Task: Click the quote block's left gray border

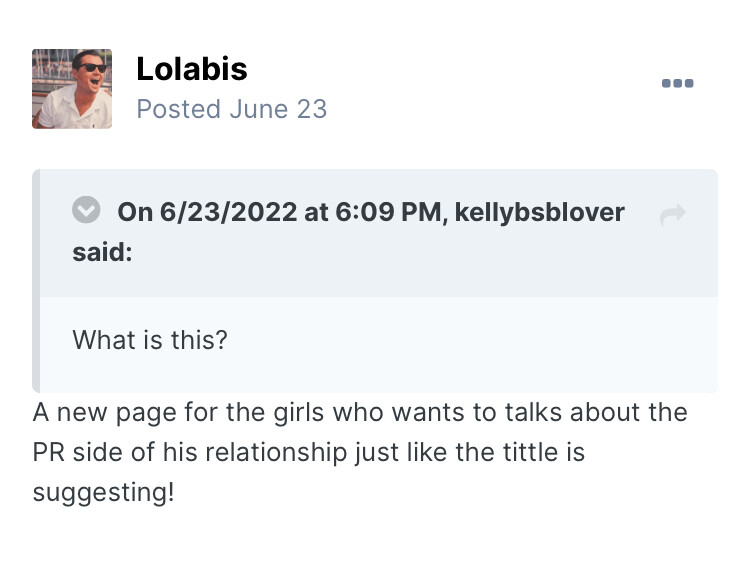Action: (36, 281)
